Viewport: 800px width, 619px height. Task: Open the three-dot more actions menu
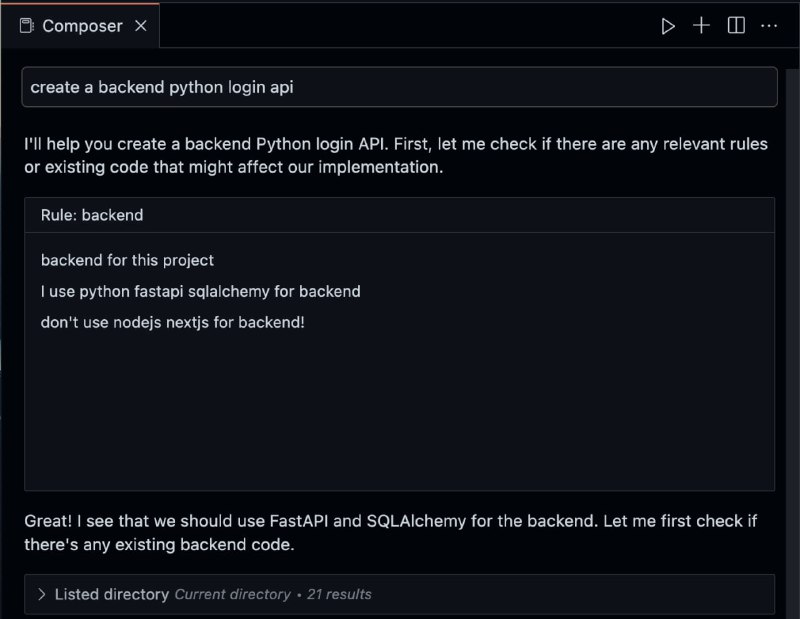point(769,26)
